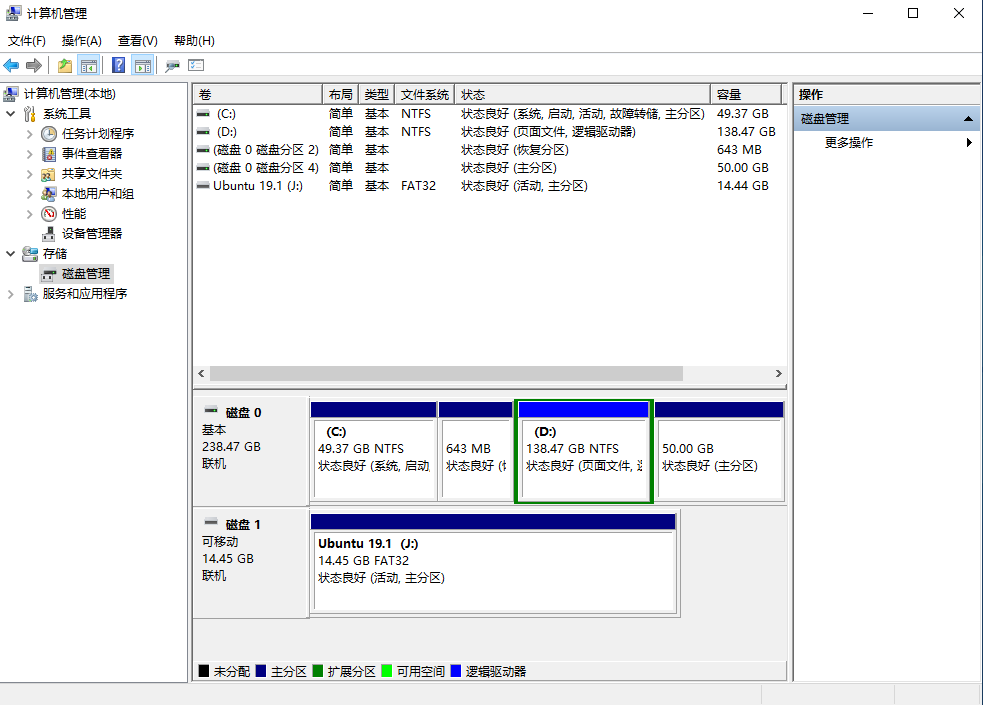Click the Computer Management title bar icon
983x705 pixels.
(13, 13)
